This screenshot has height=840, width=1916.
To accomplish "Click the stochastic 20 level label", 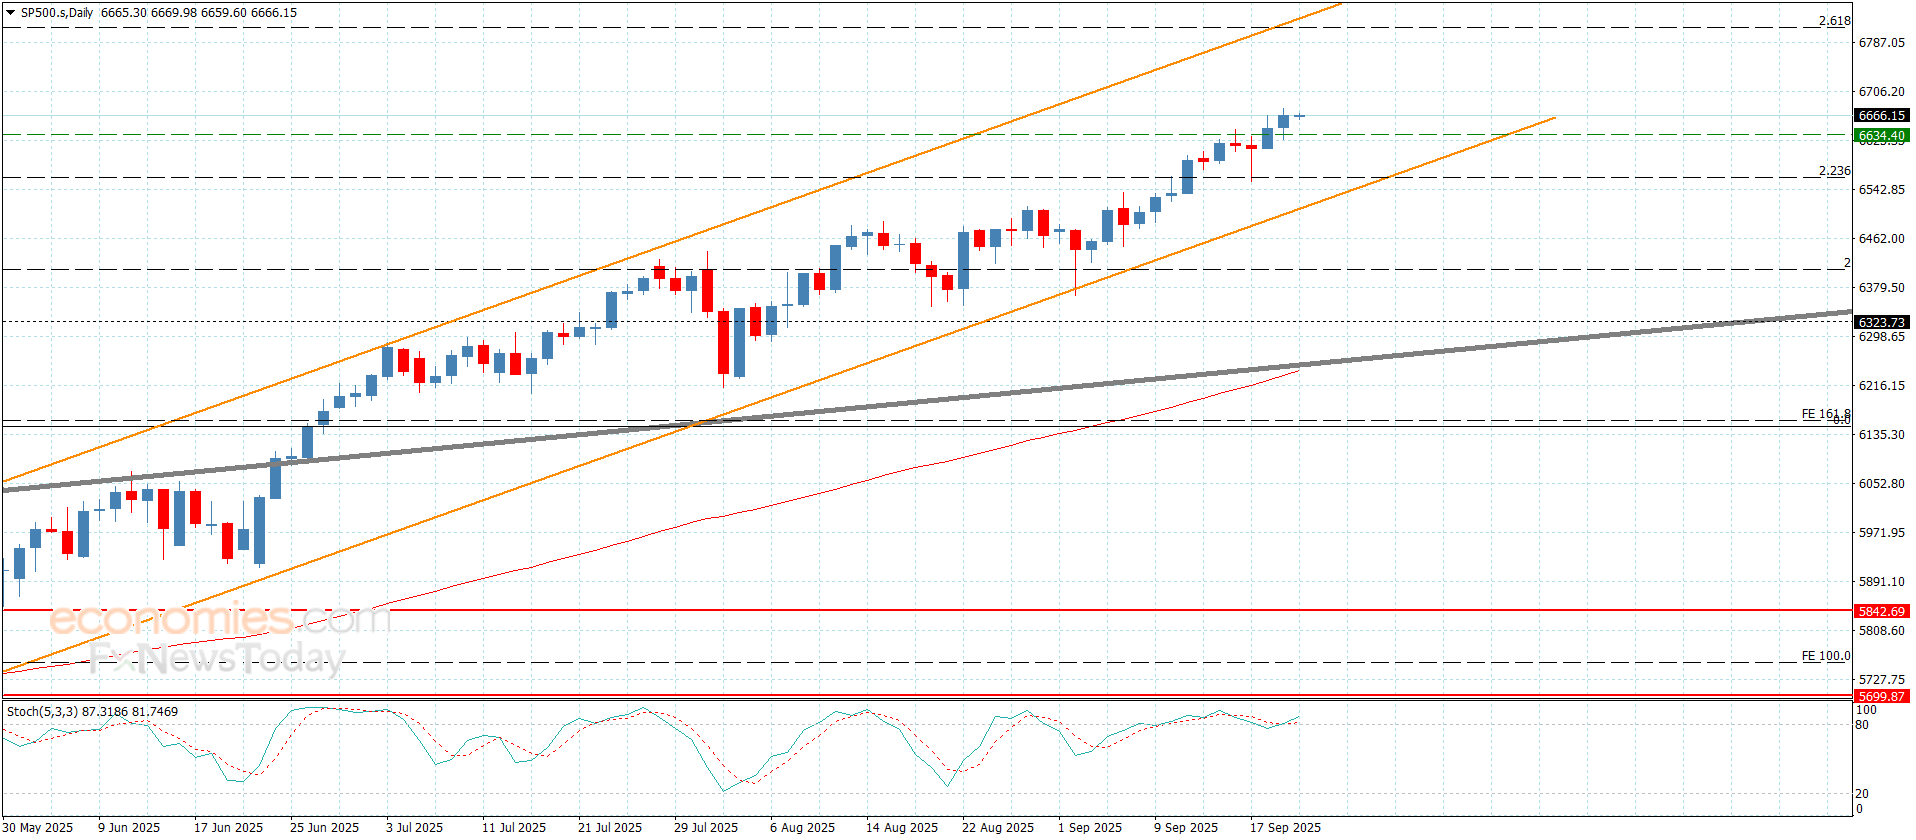I will click(x=1862, y=794).
